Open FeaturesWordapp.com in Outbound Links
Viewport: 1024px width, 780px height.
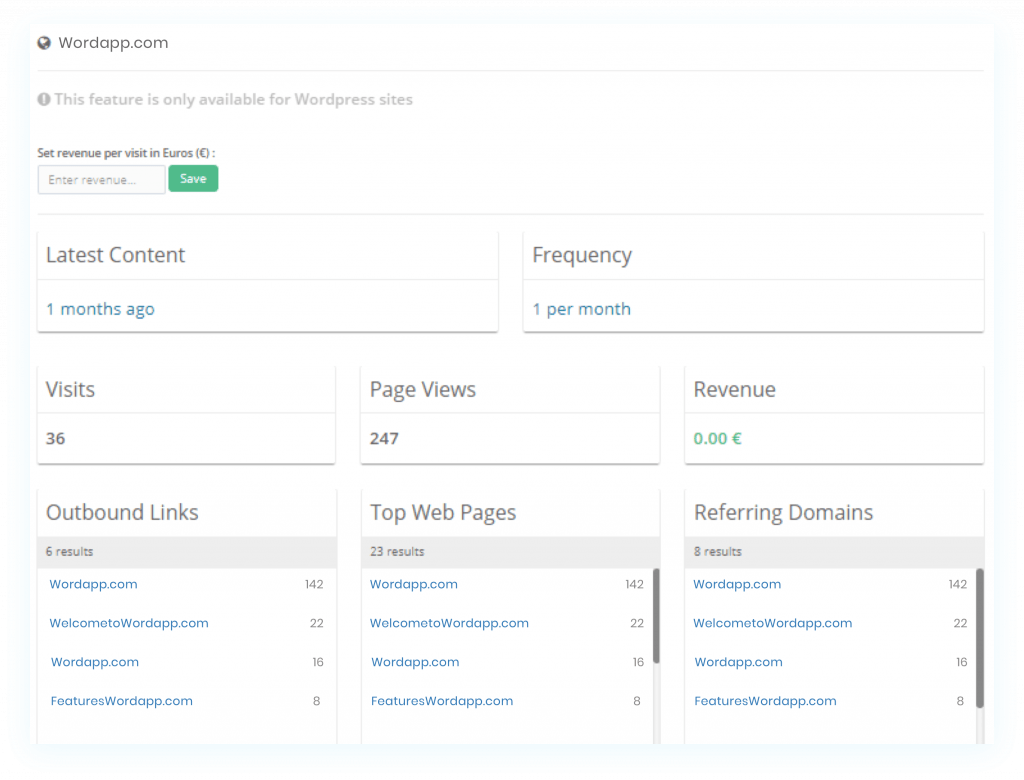pos(121,700)
